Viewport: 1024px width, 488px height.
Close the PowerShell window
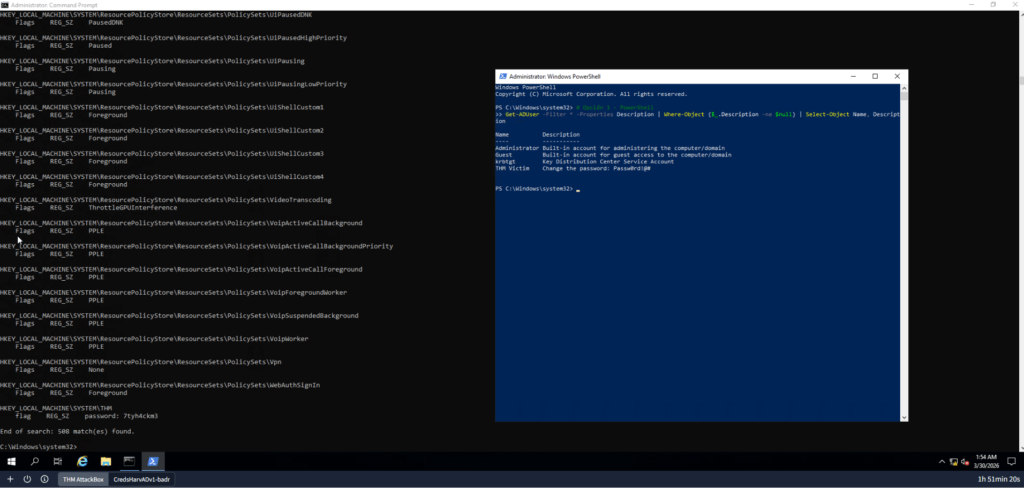pyautogui.click(x=897, y=76)
